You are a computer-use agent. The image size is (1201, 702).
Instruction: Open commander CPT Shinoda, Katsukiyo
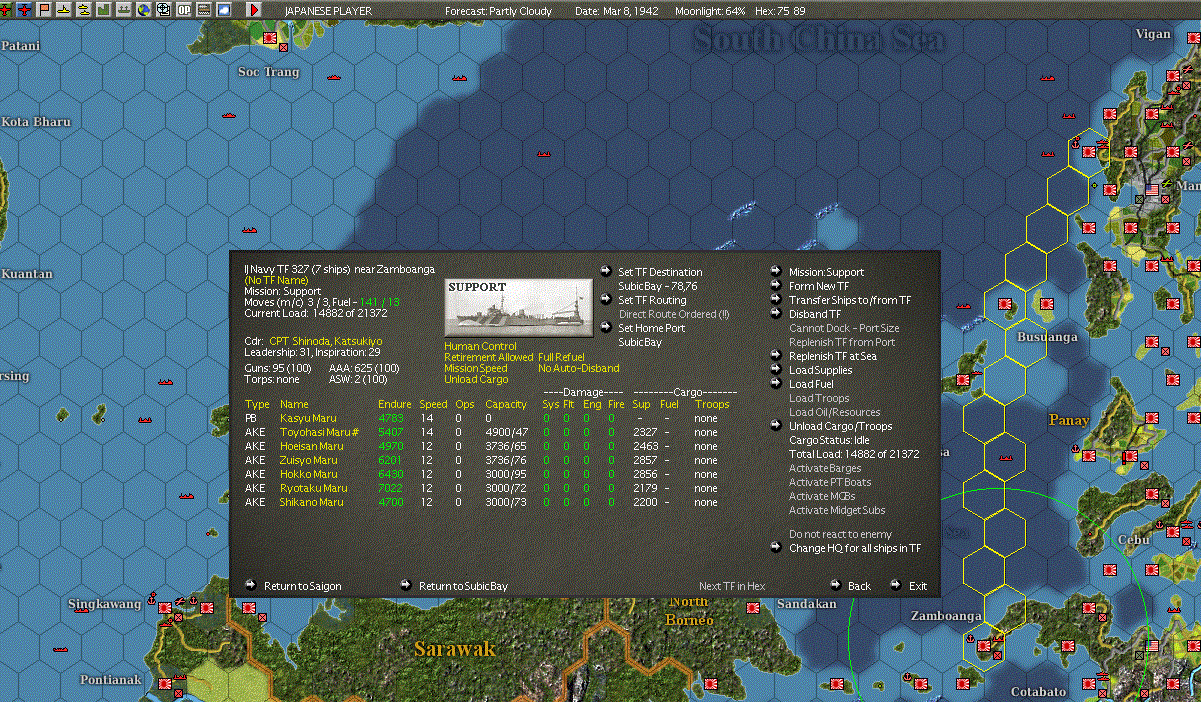click(325, 341)
